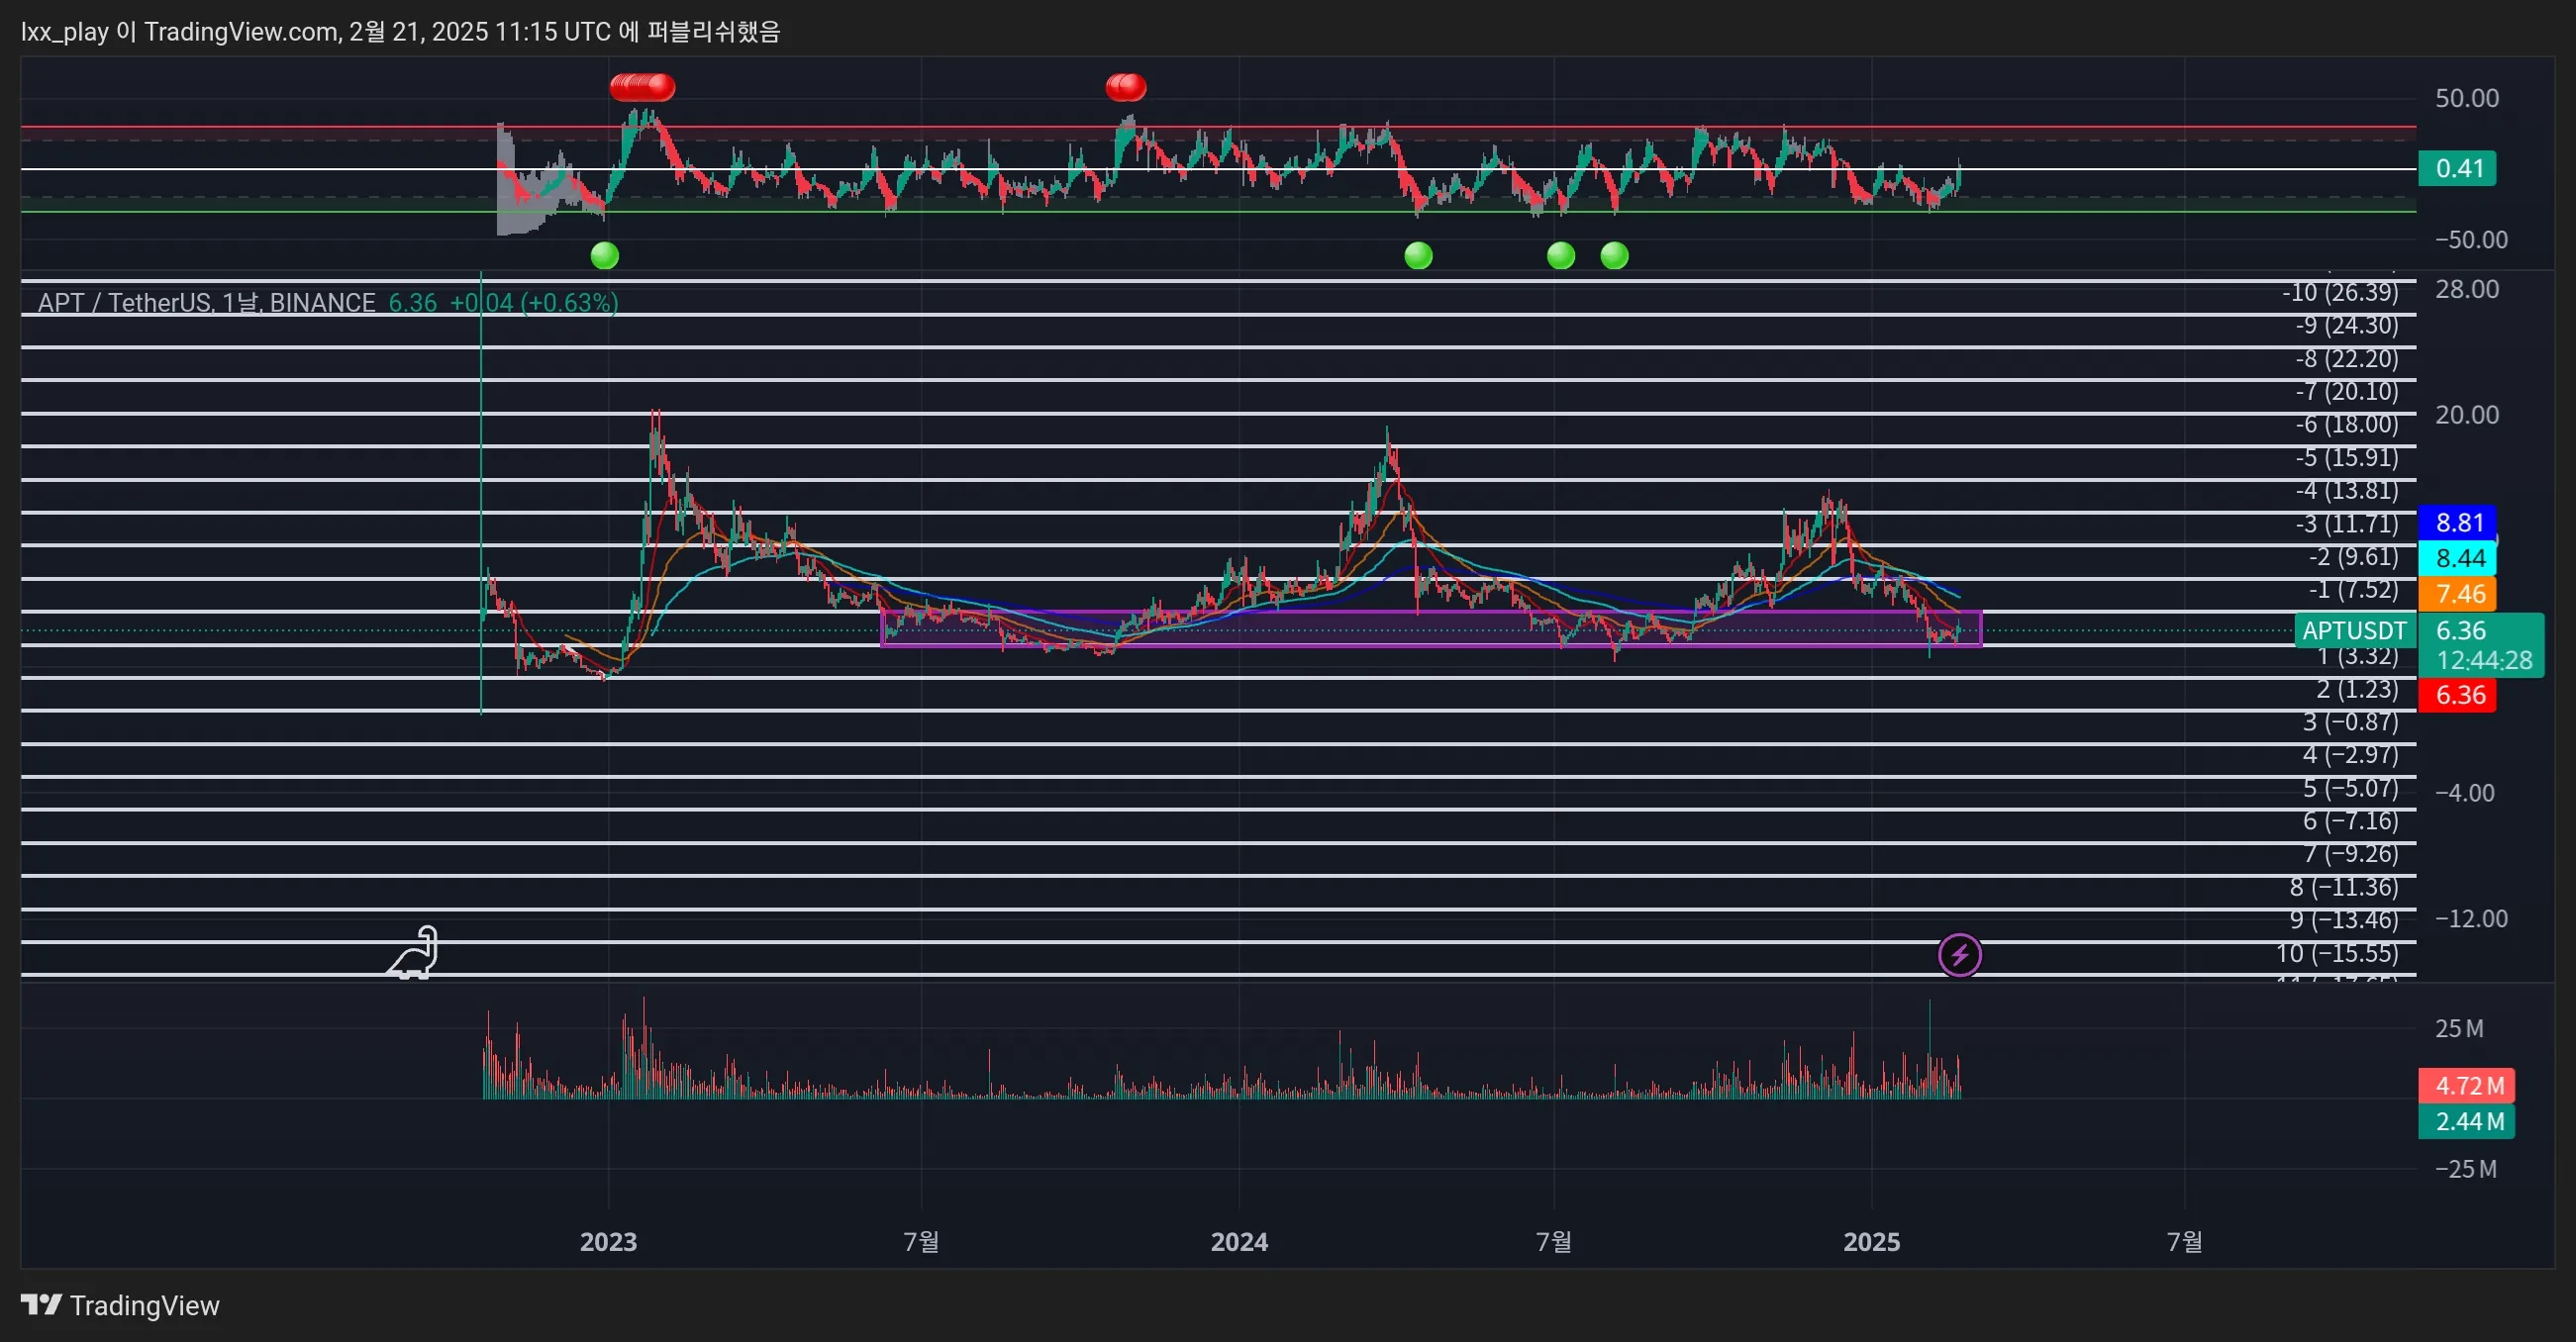Select the -1 (7.52) level label

[x=2353, y=590]
